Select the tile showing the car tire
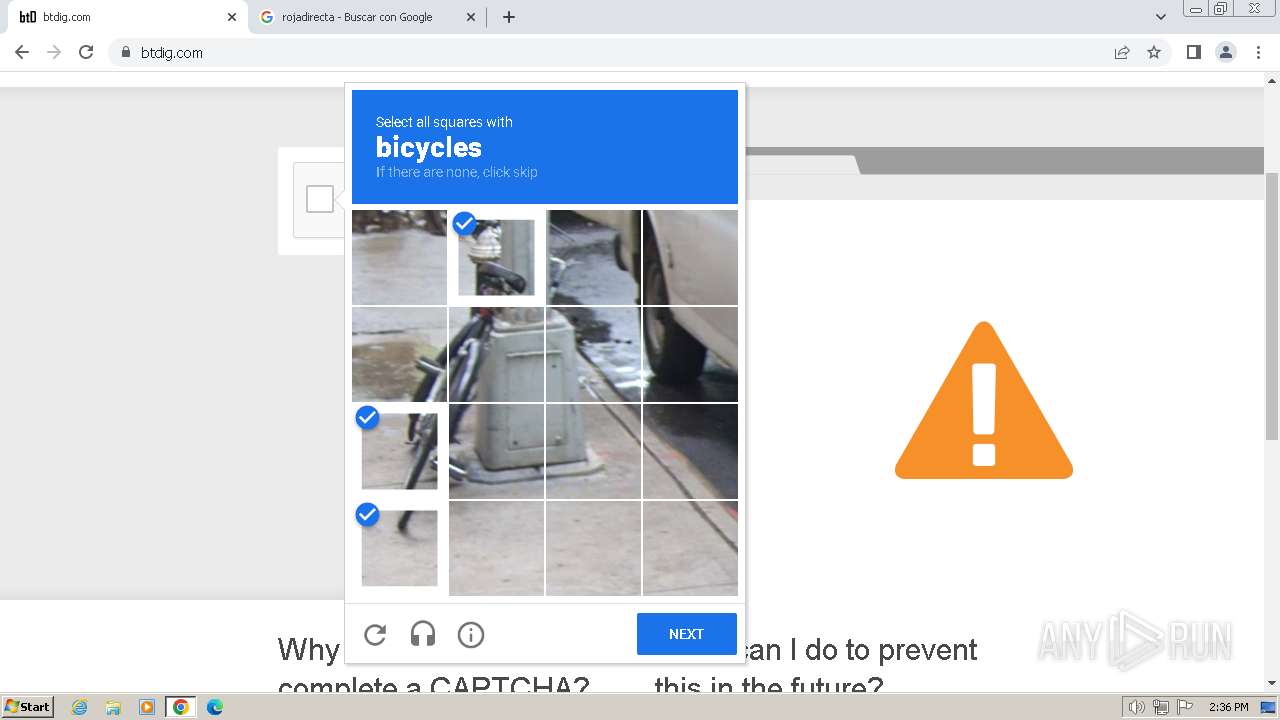Image resolution: width=1280 pixels, height=720 pixels. tap(690, 354)
